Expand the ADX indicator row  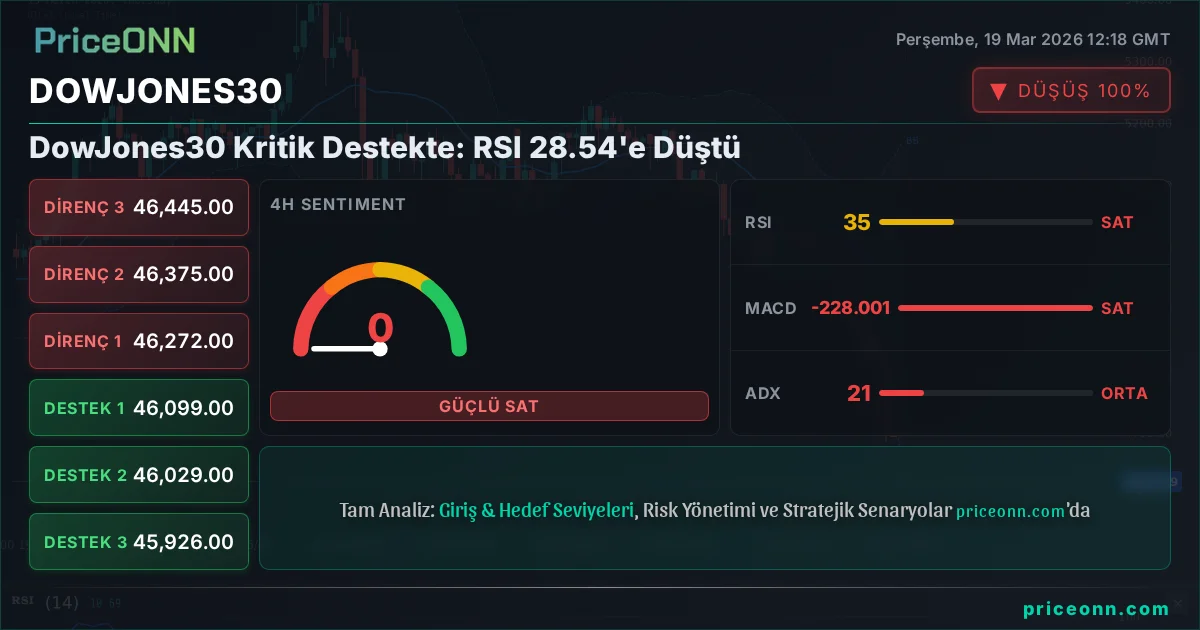pos(950,393)
